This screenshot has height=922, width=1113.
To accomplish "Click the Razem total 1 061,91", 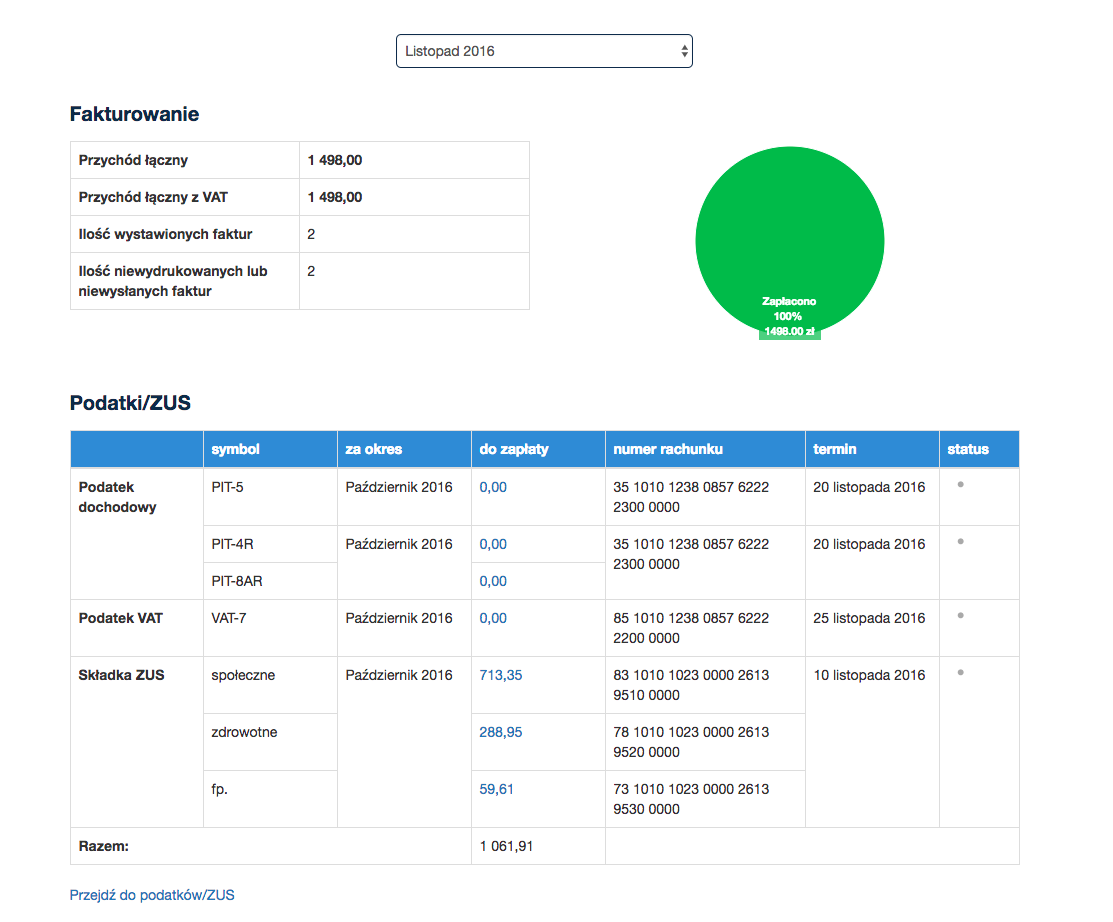I will pos(506,846).
